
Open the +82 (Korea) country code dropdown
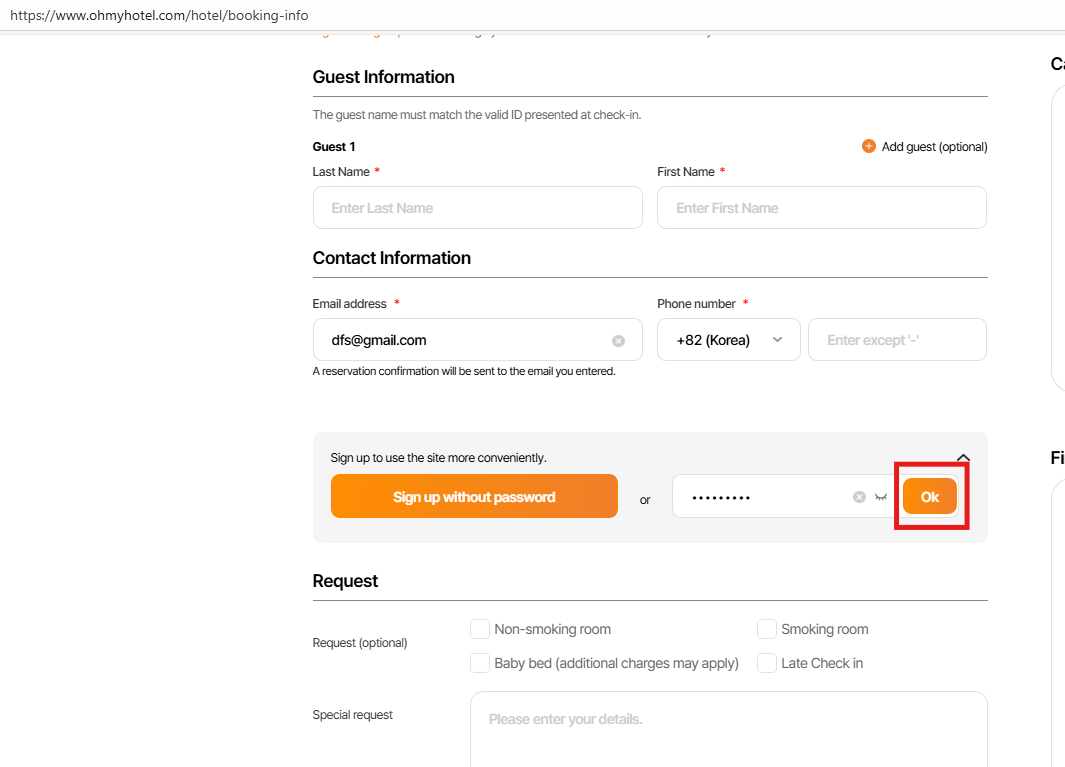pos(729,340)
